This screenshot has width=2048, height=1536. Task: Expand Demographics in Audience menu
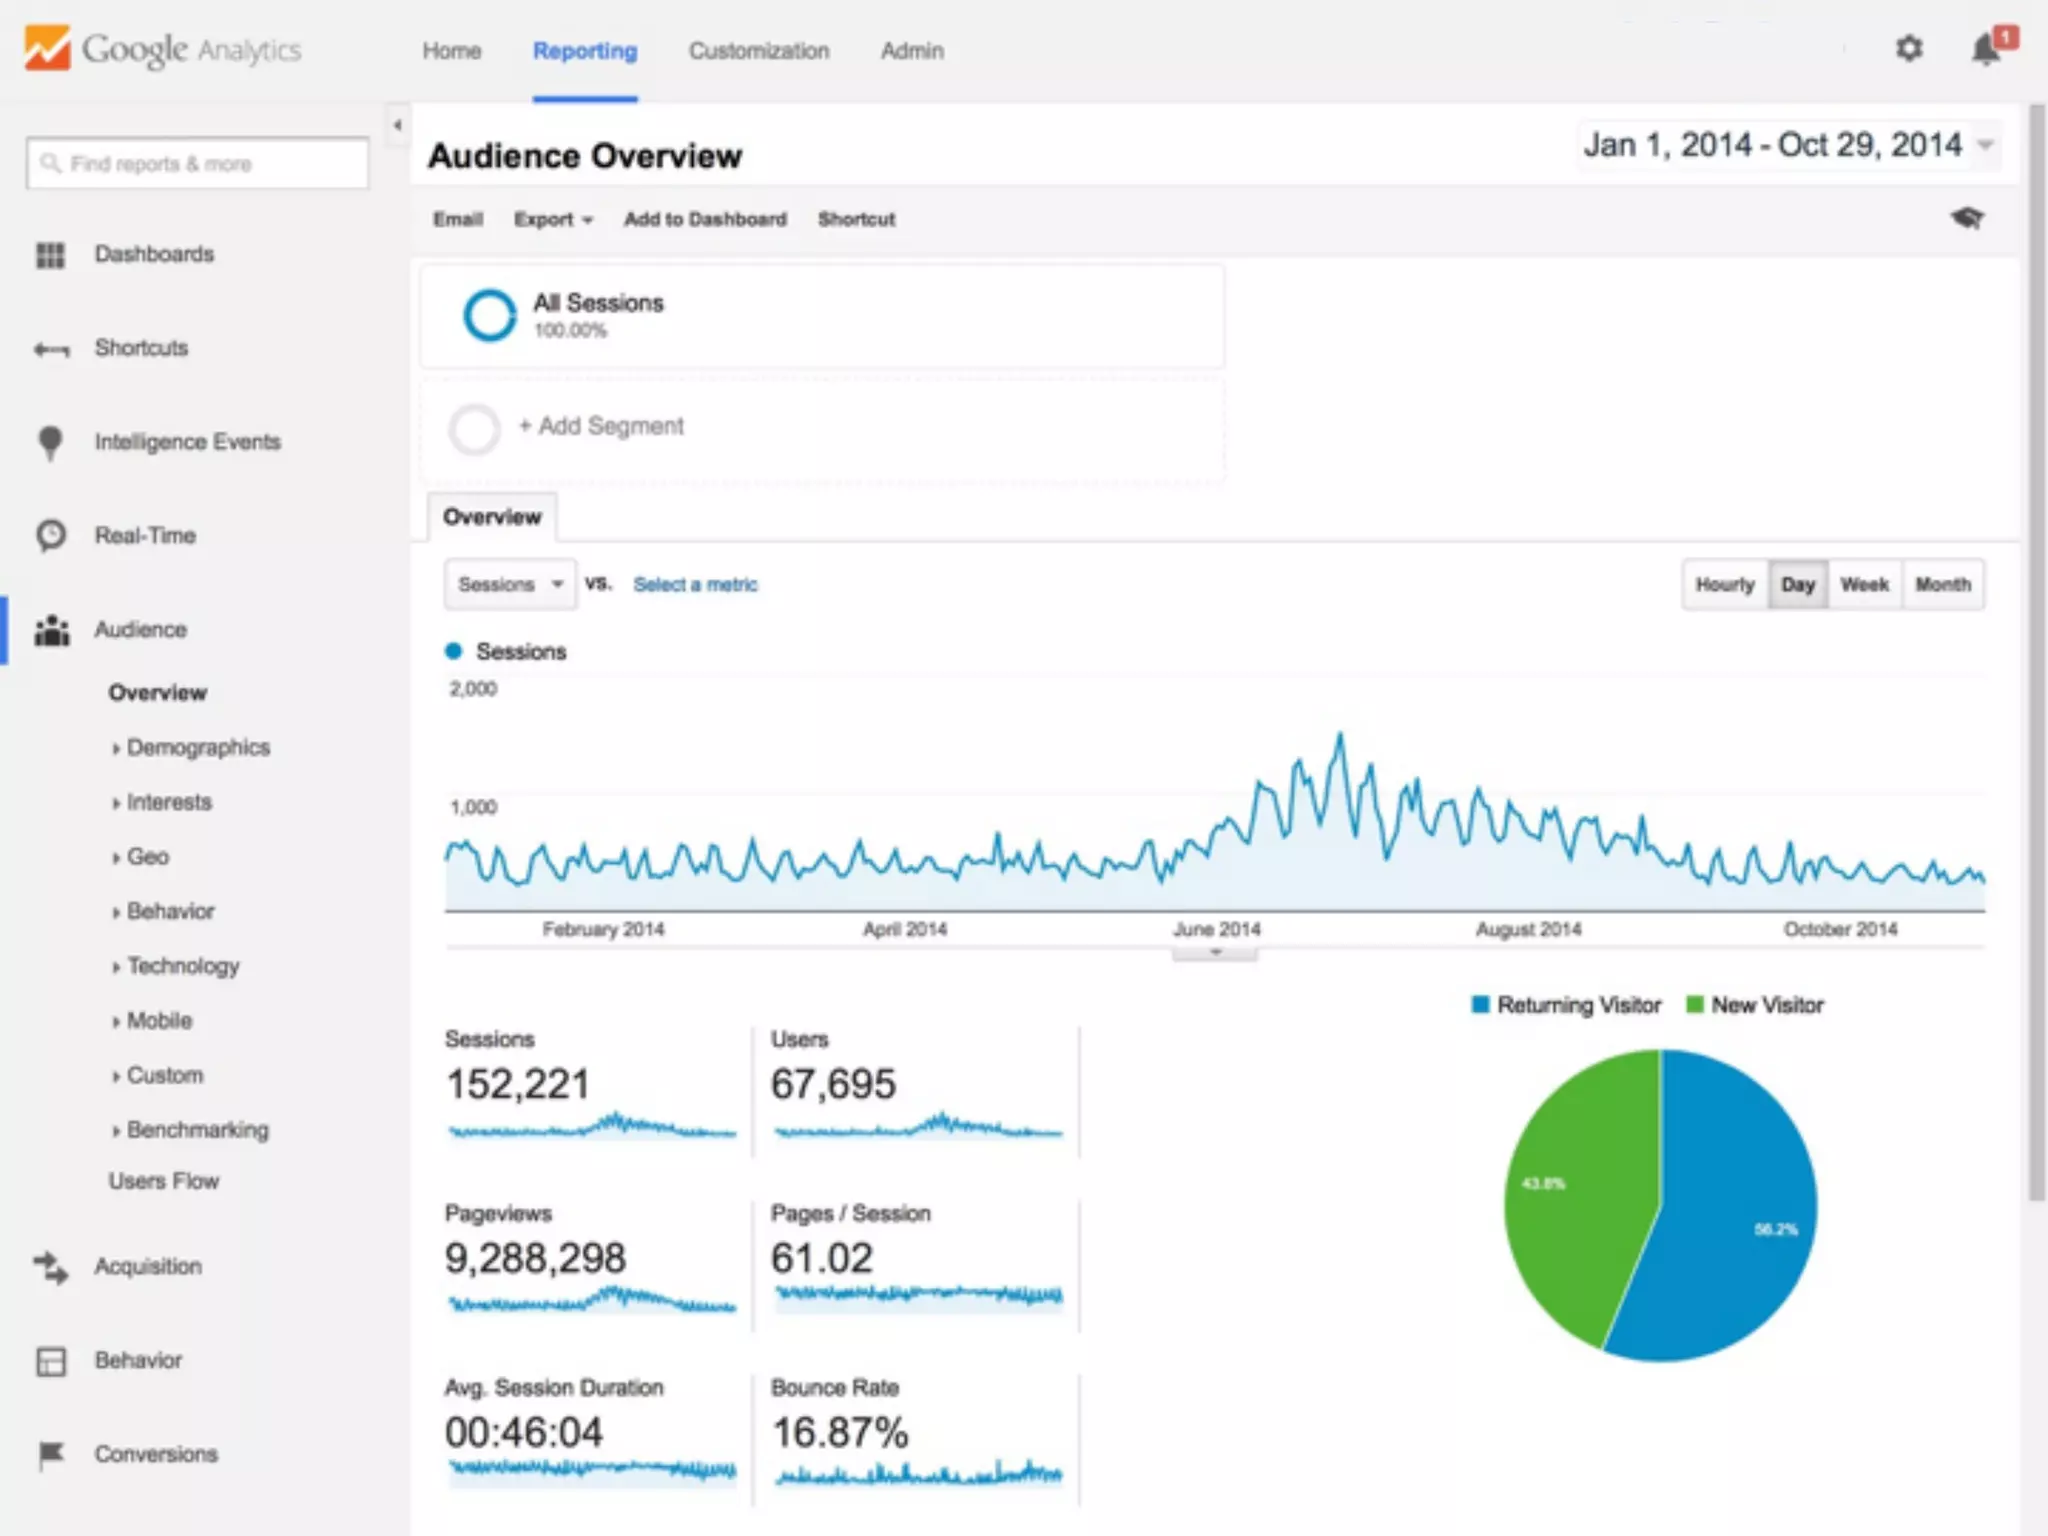[197, 748]
